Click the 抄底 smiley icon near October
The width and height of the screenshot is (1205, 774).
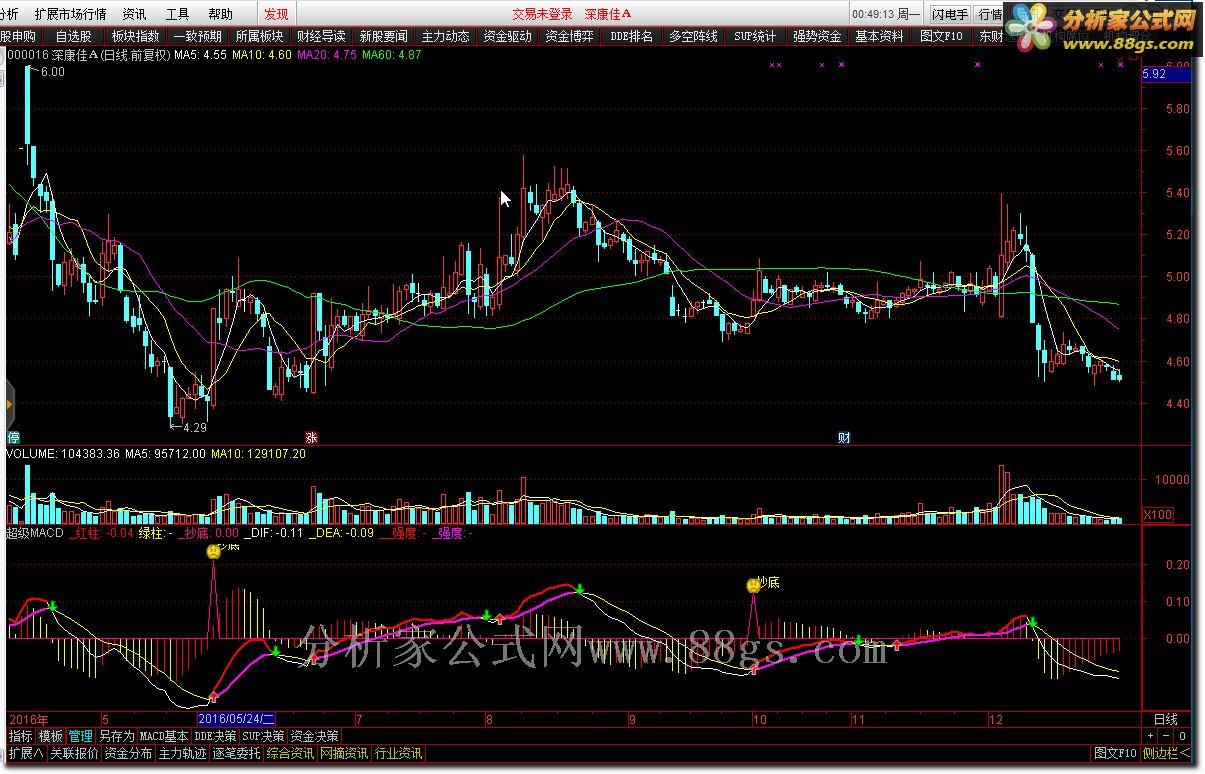click(753, 585)
